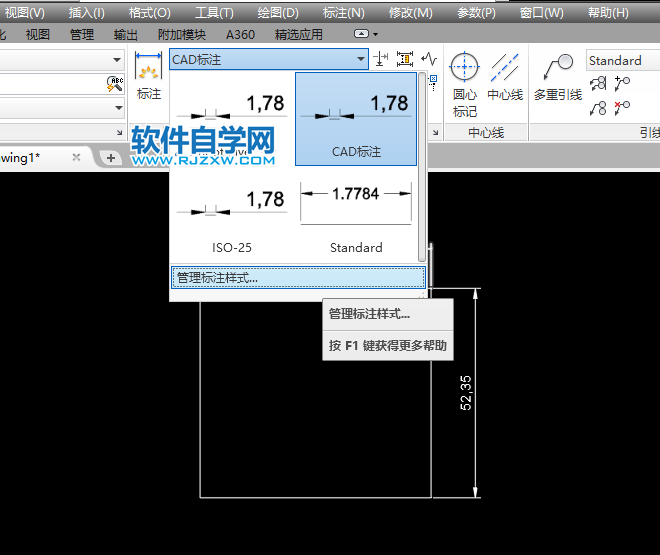
Task: Switch to the 精选应用 ribbon tab
Action: pos(299,34)
